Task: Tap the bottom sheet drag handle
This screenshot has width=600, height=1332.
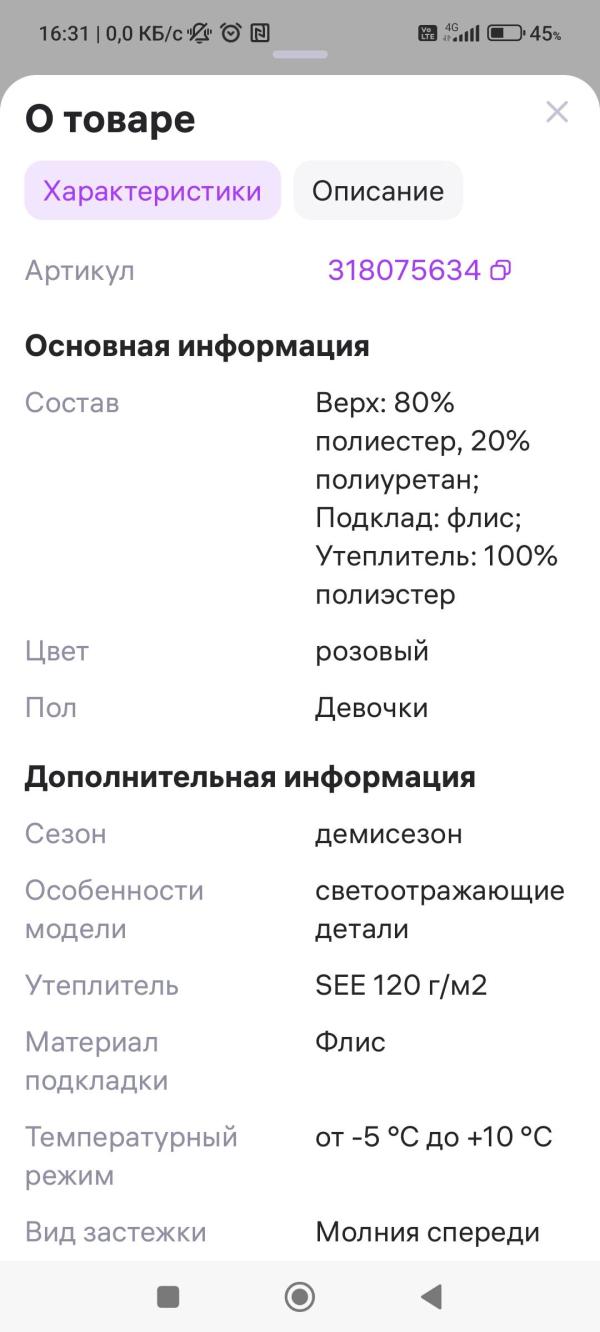Action: coord(300,54)
